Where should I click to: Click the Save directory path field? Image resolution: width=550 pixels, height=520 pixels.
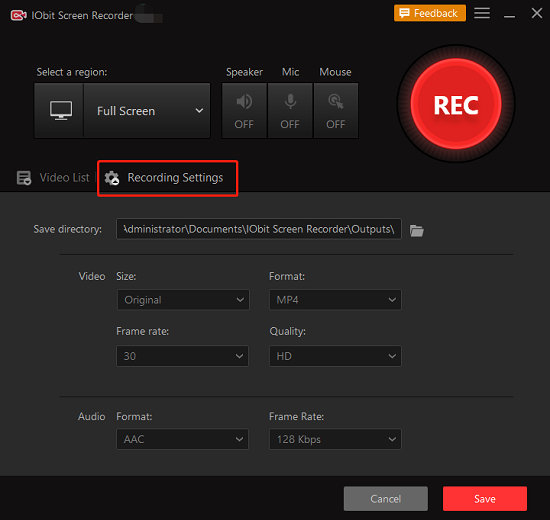(x=259, y=229)
